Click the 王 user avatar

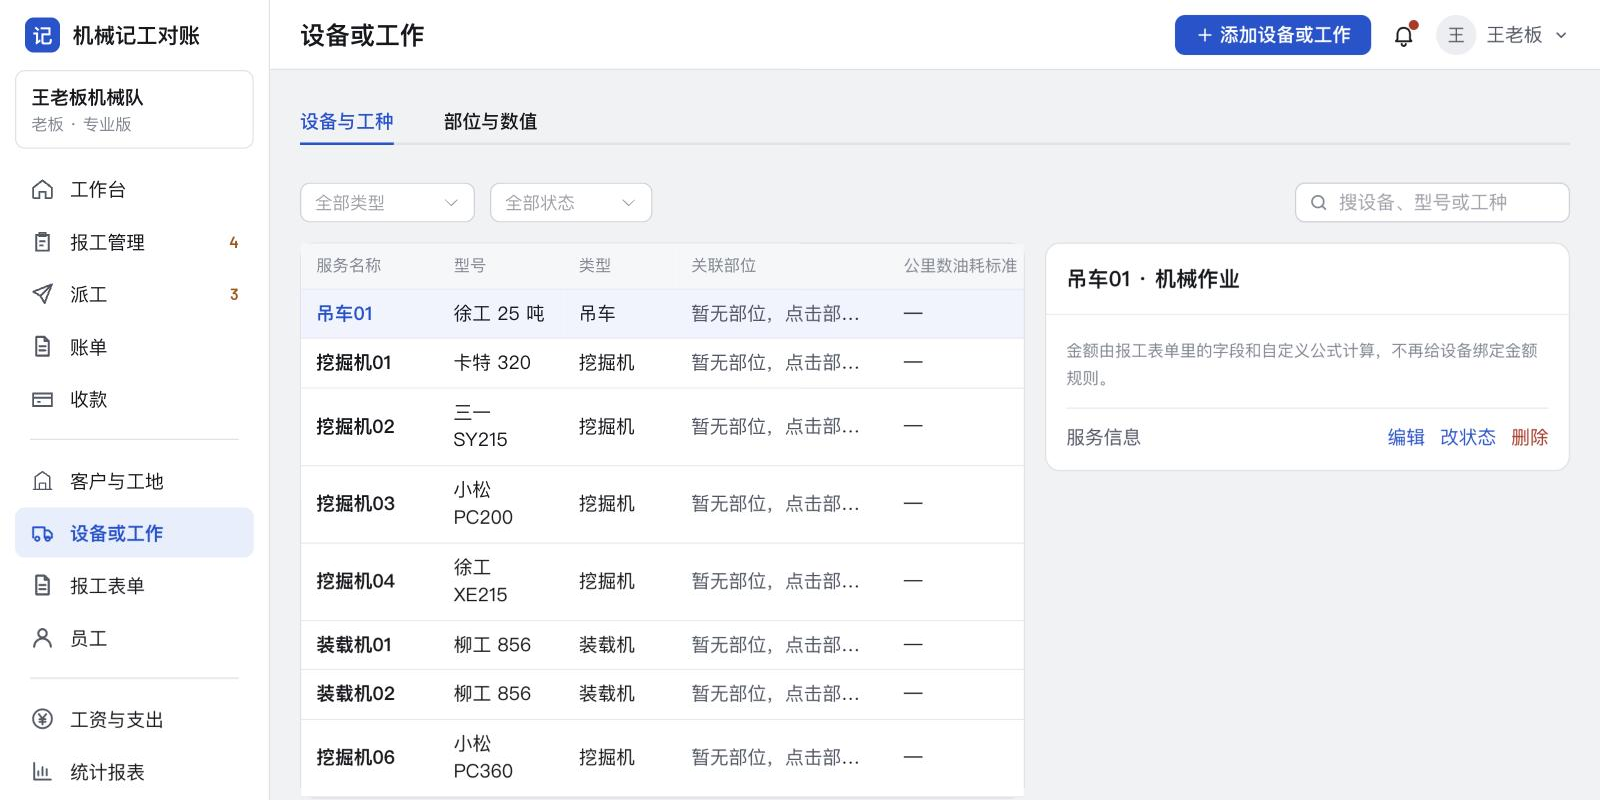[1456, 35]
